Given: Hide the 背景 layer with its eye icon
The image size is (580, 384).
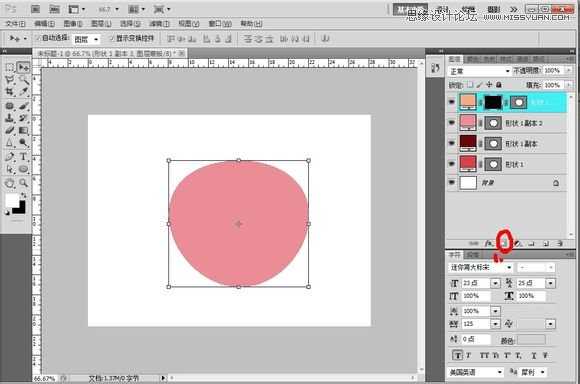Looking at the screenshot, I should 451,182.
